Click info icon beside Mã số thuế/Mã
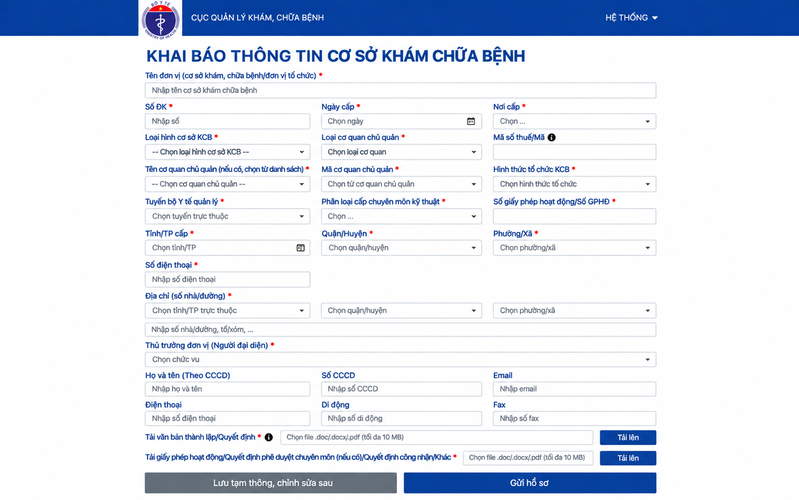 [551, 138]
